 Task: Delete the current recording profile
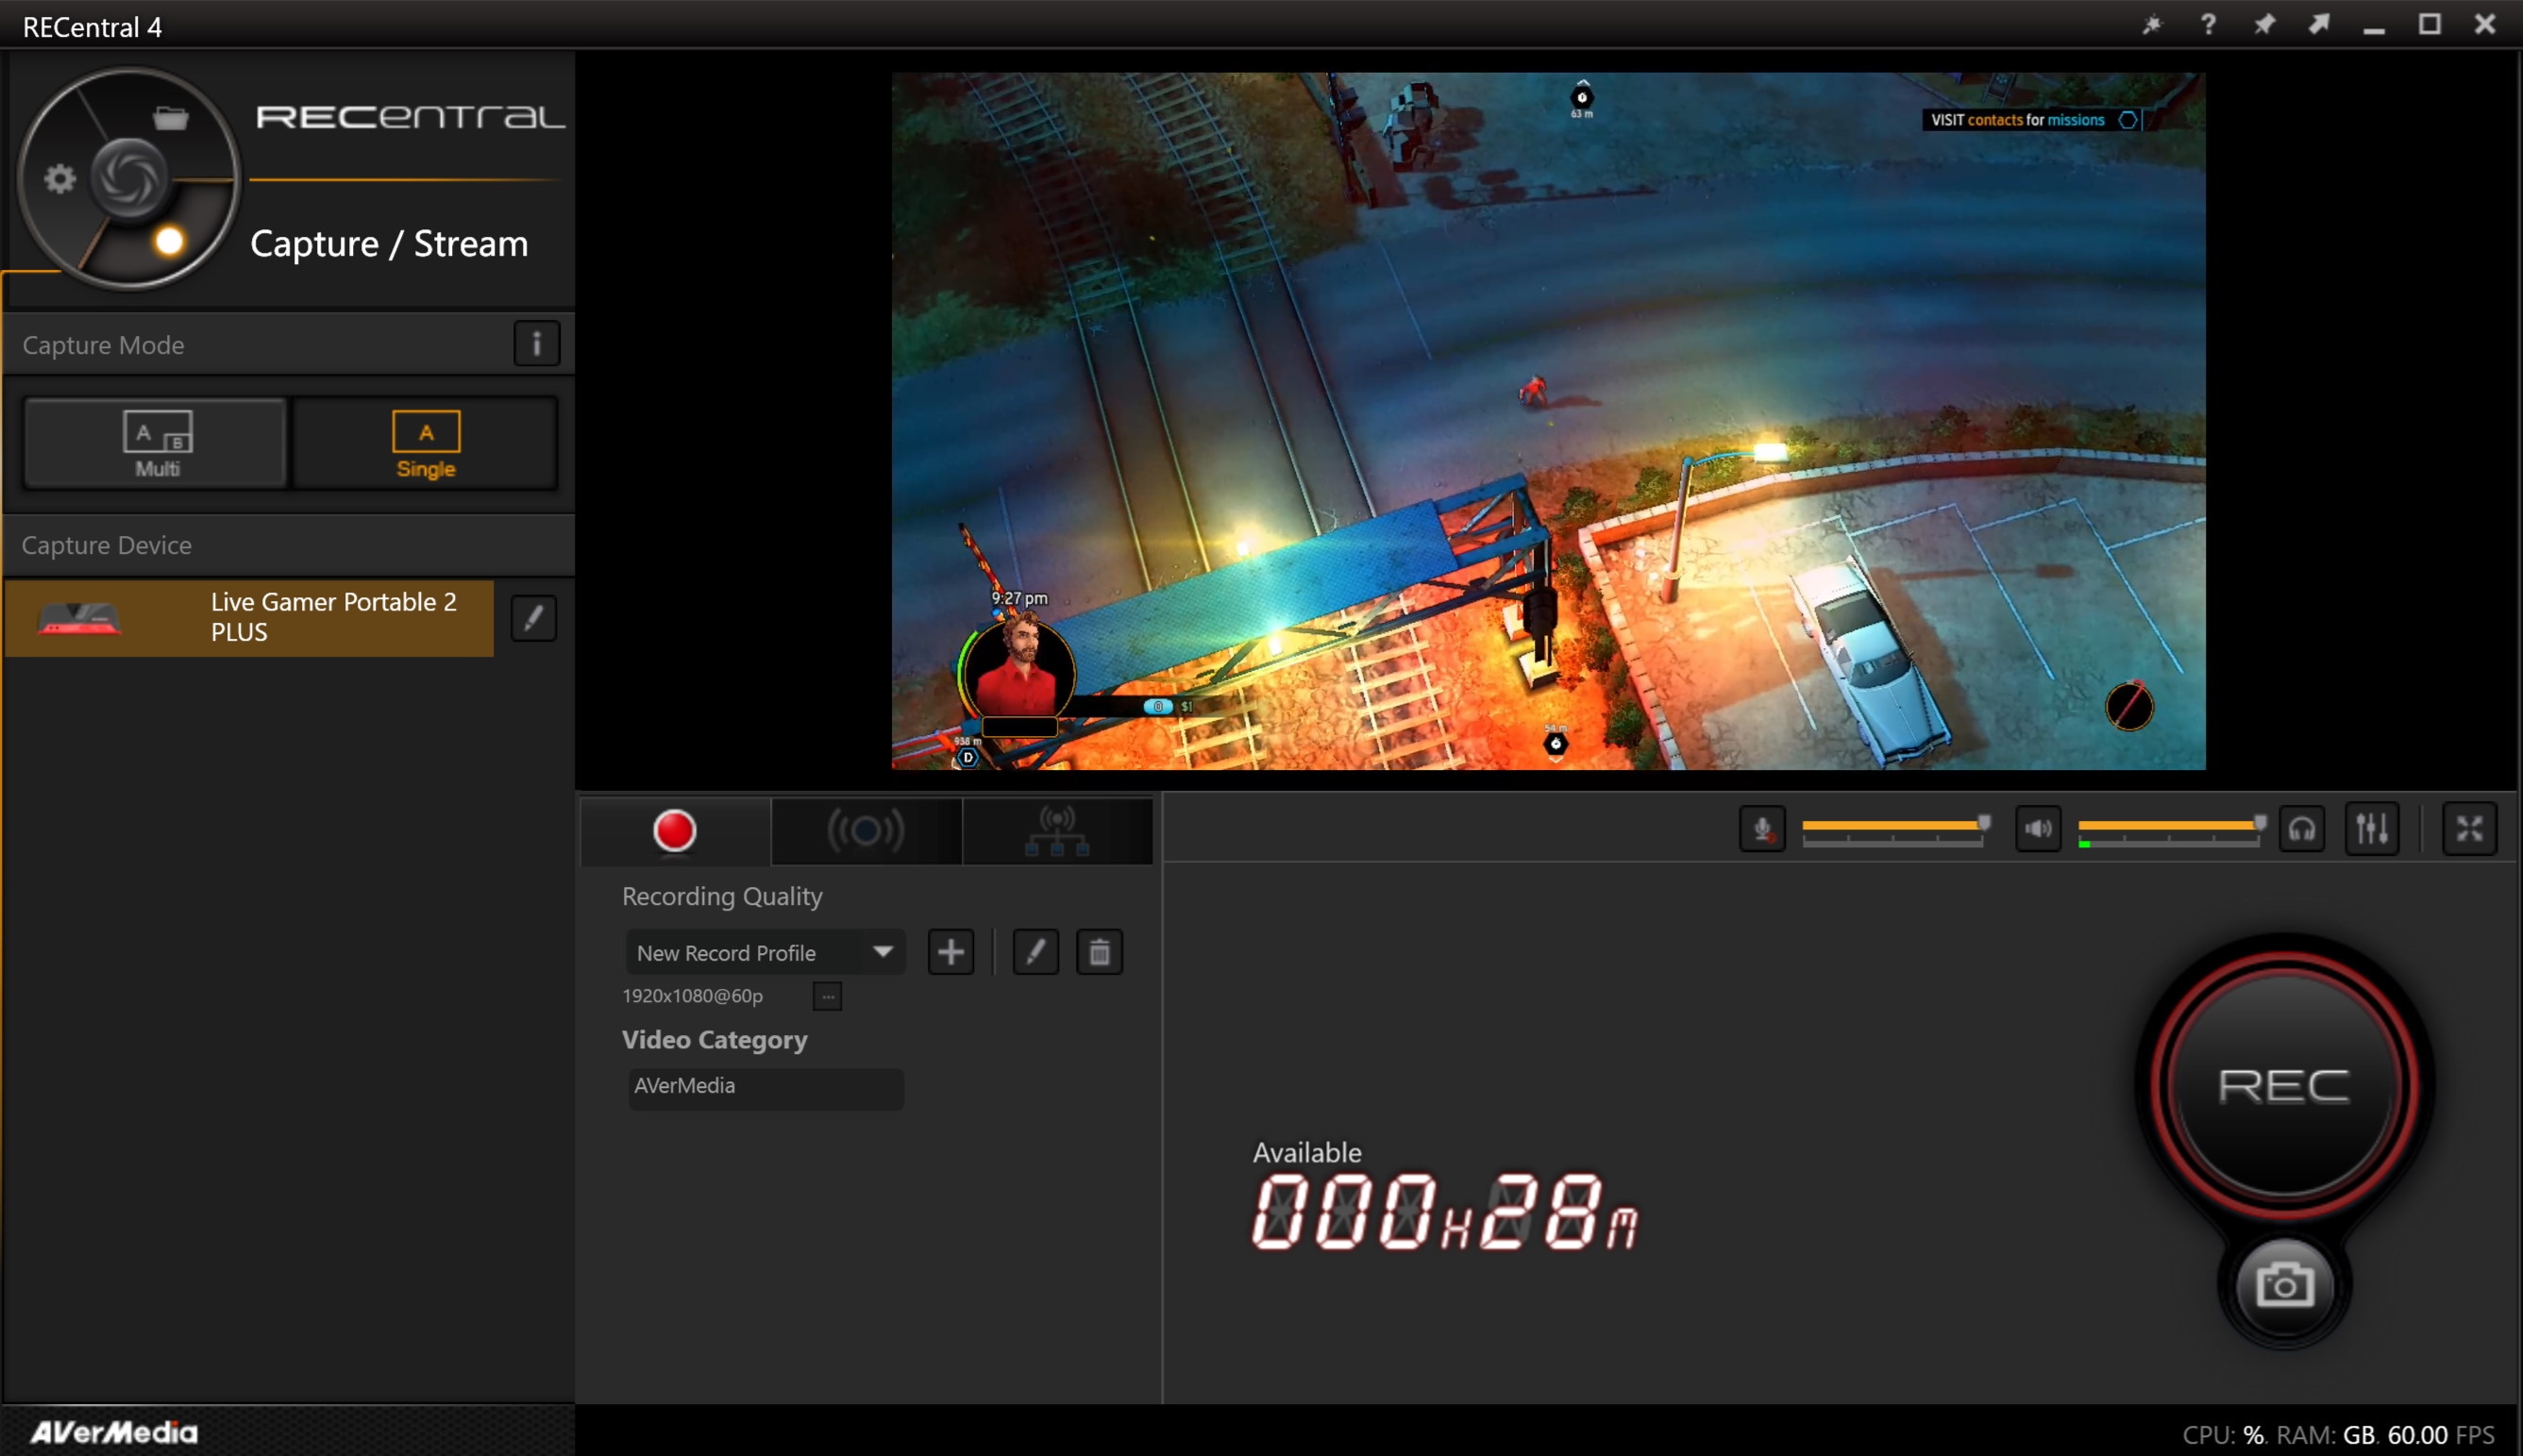pyautogui.click(x=1098, y=951)
